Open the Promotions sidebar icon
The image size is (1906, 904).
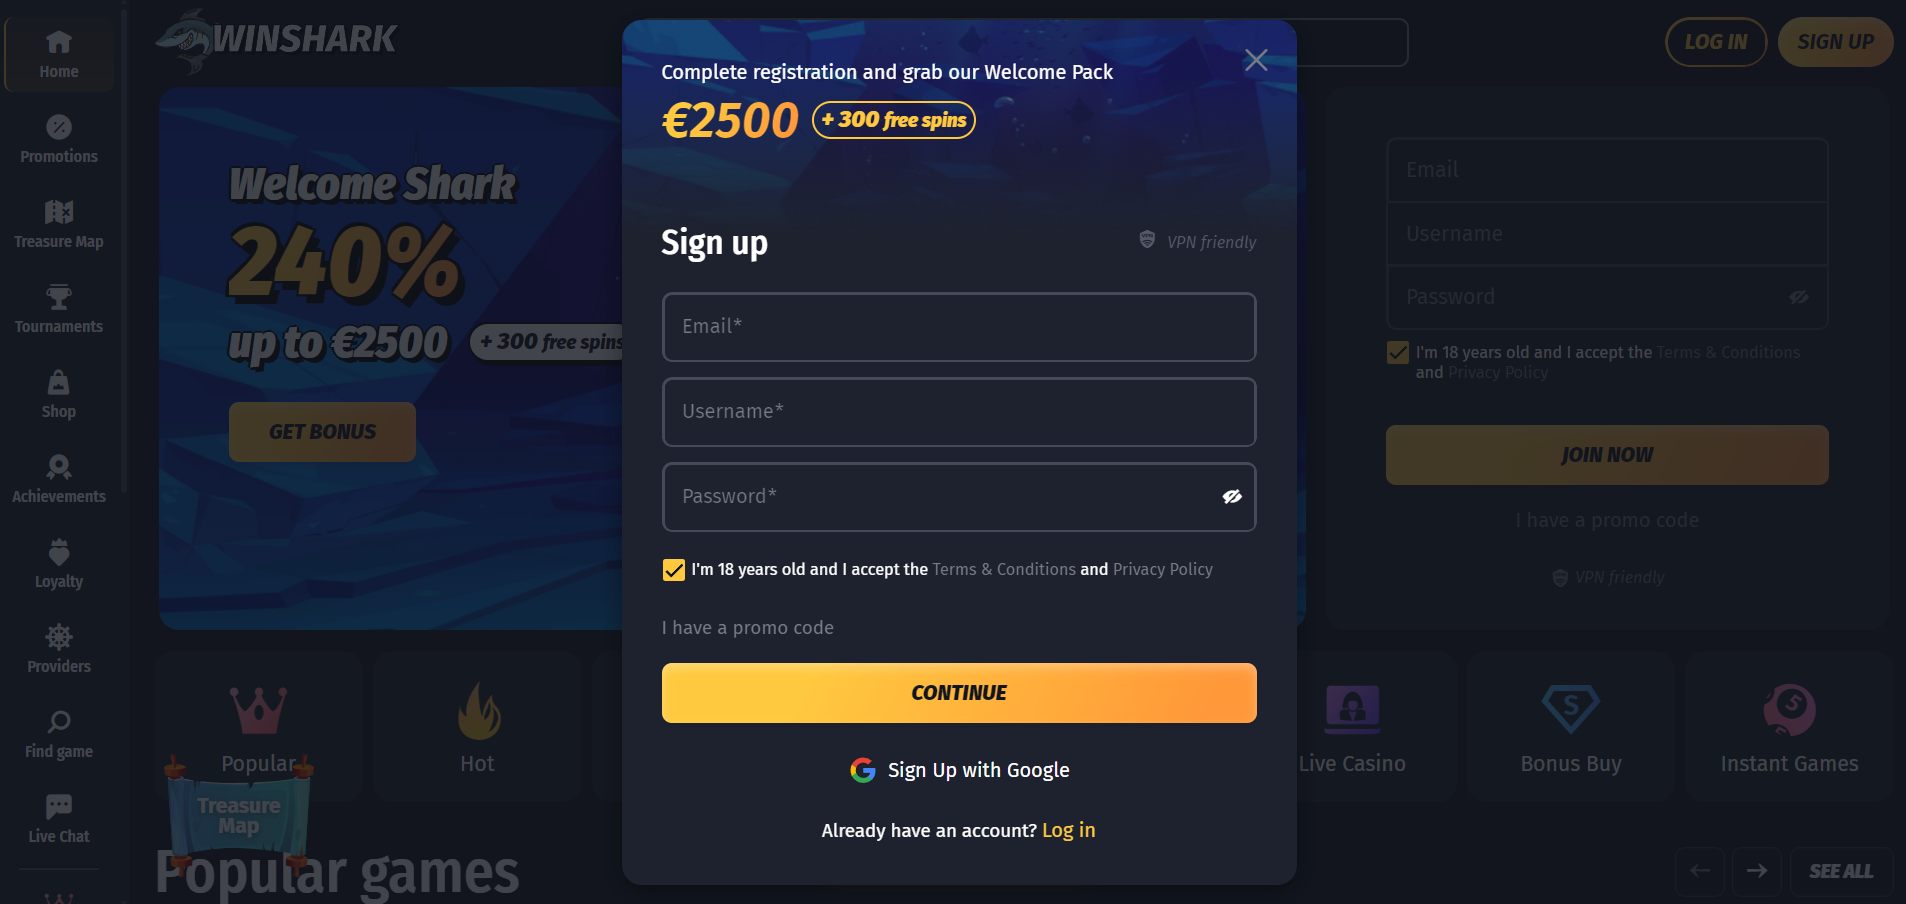click(59, 127)
